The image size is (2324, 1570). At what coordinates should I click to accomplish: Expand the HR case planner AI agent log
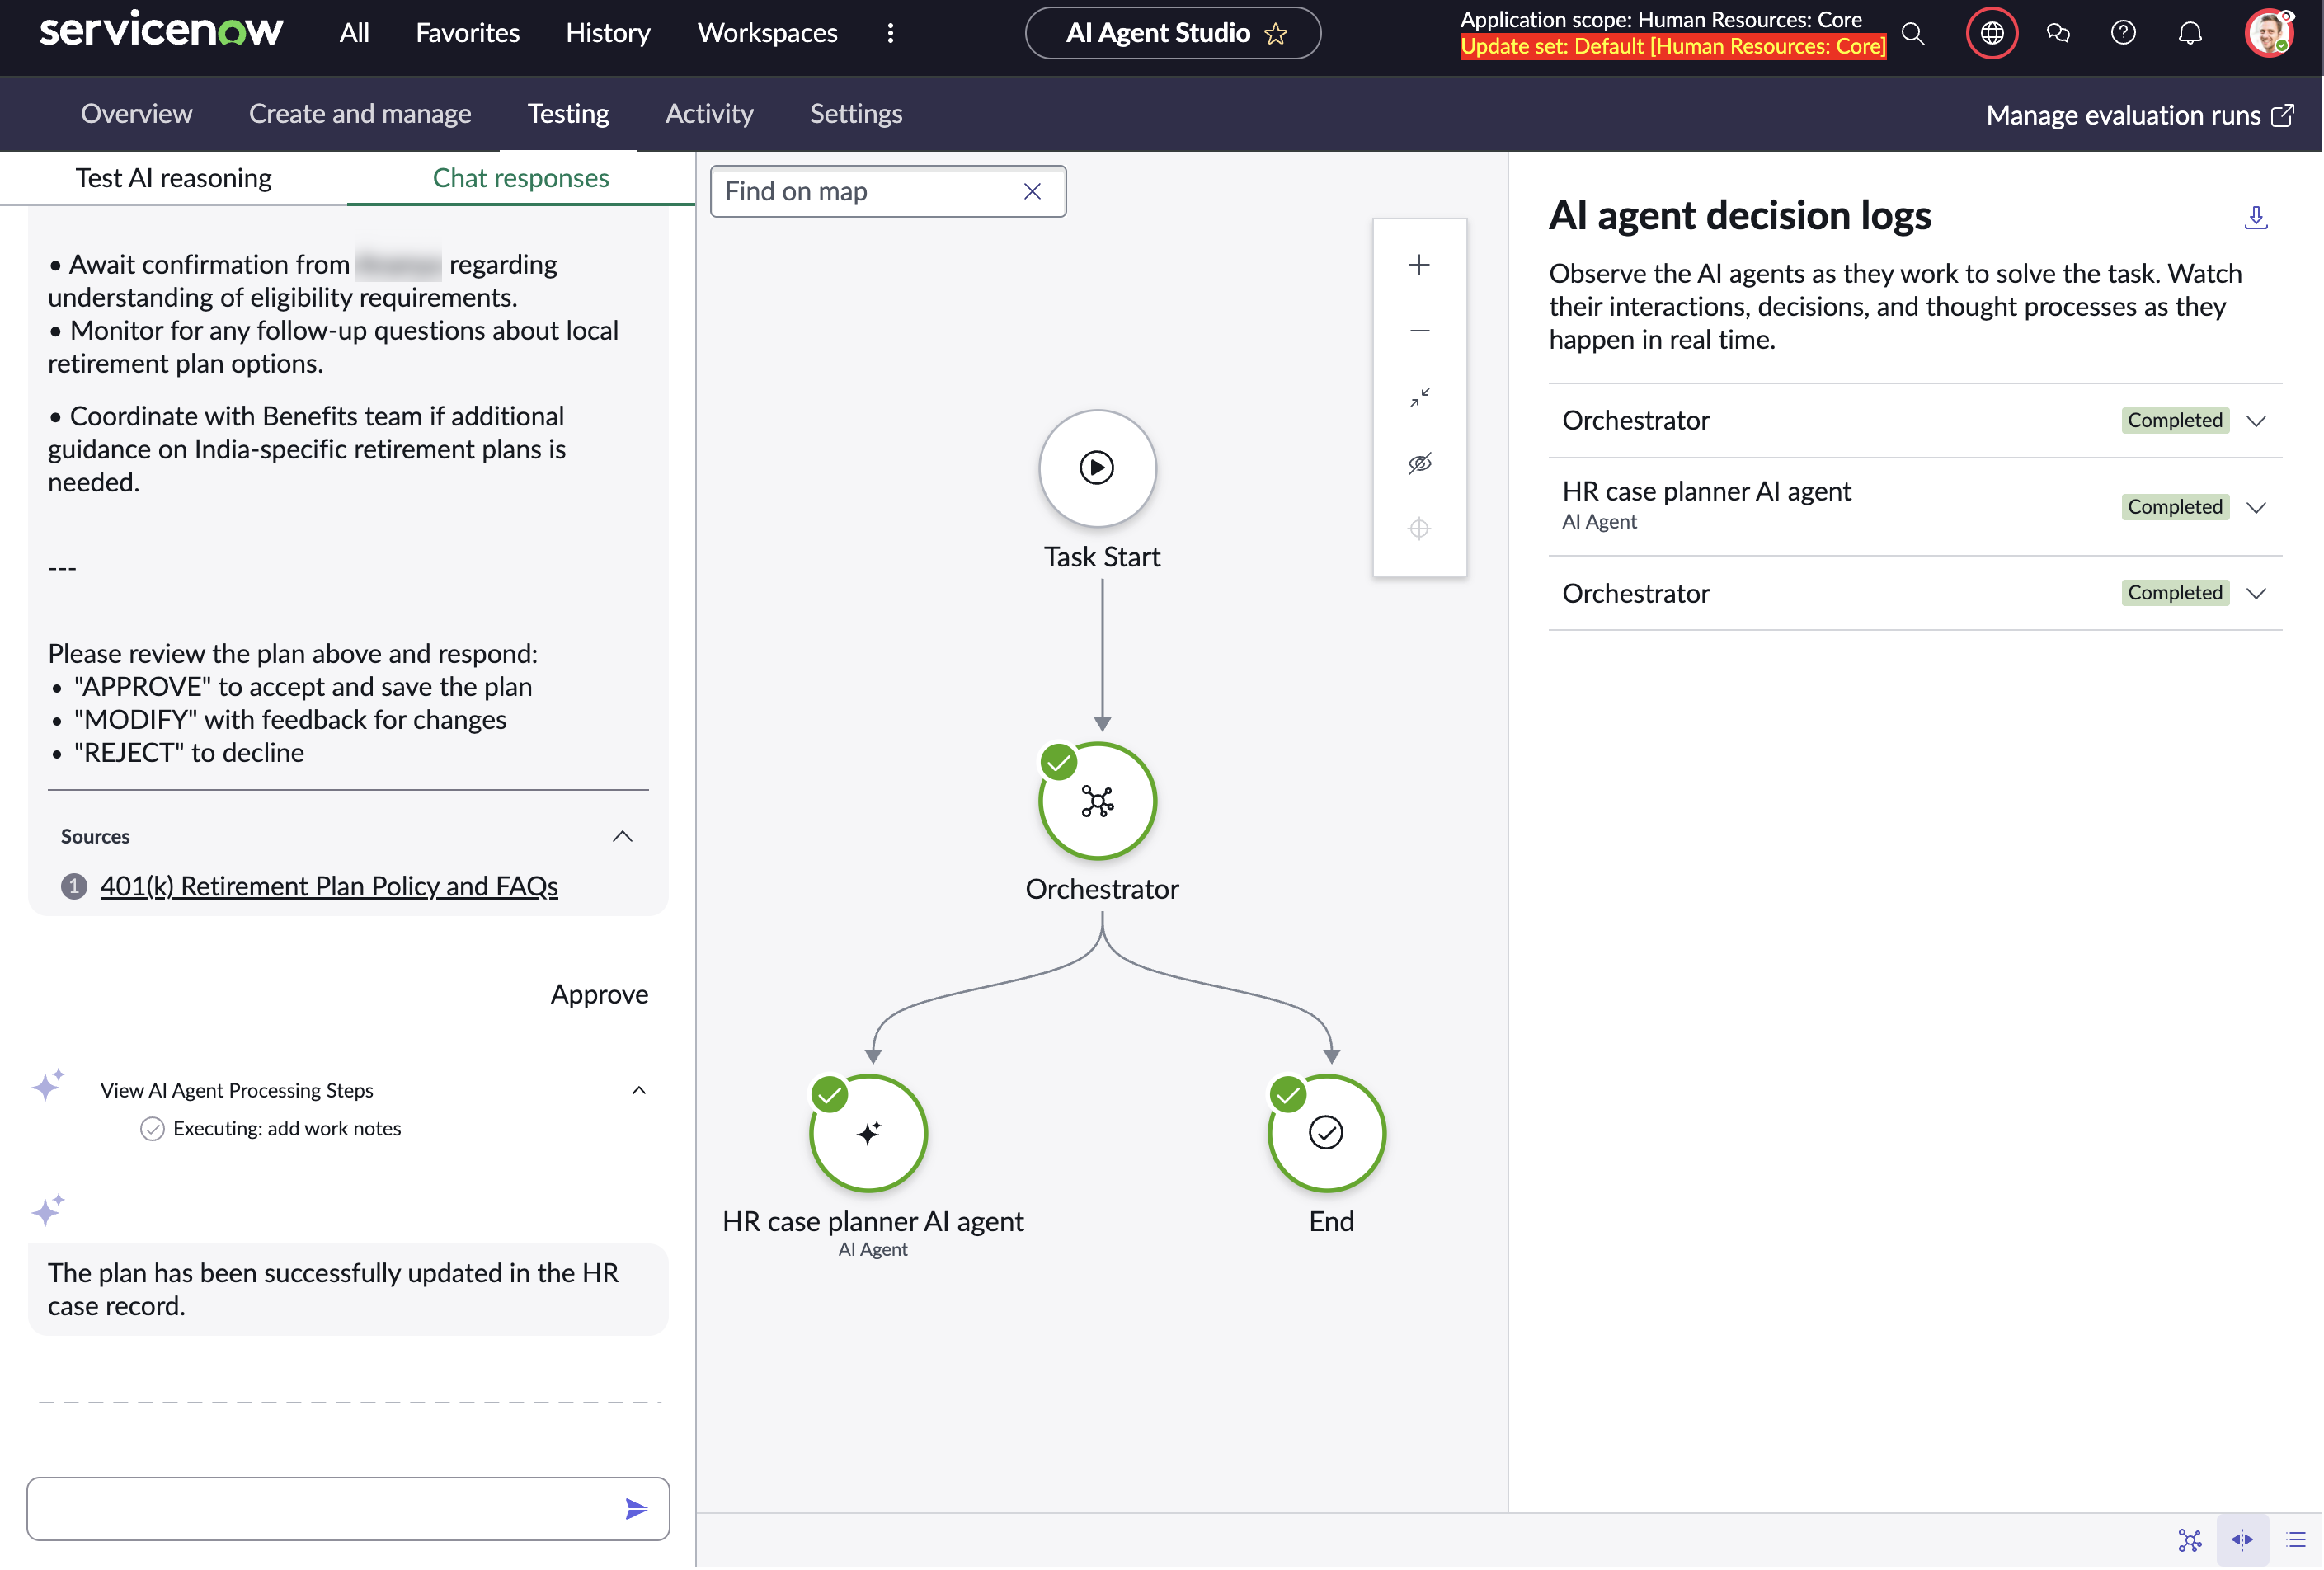click(x=2256, y=507)
